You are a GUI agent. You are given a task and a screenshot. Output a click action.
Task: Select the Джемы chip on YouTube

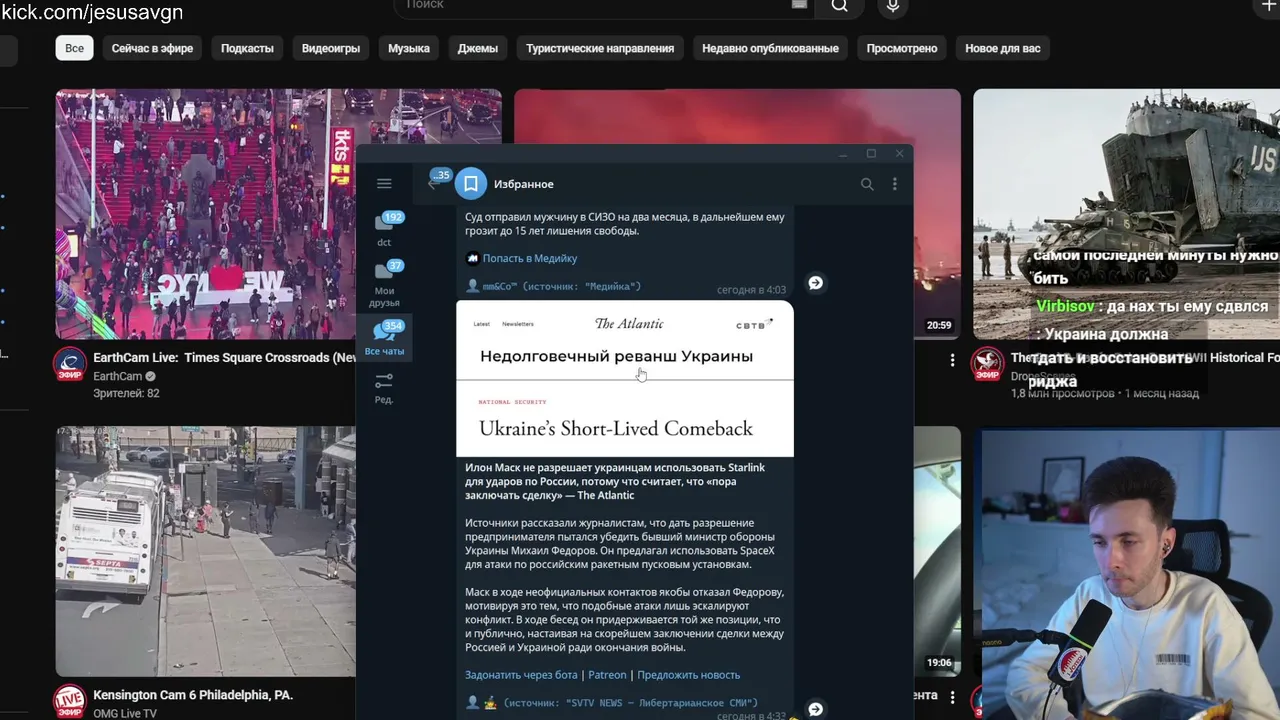click(477, 48)
